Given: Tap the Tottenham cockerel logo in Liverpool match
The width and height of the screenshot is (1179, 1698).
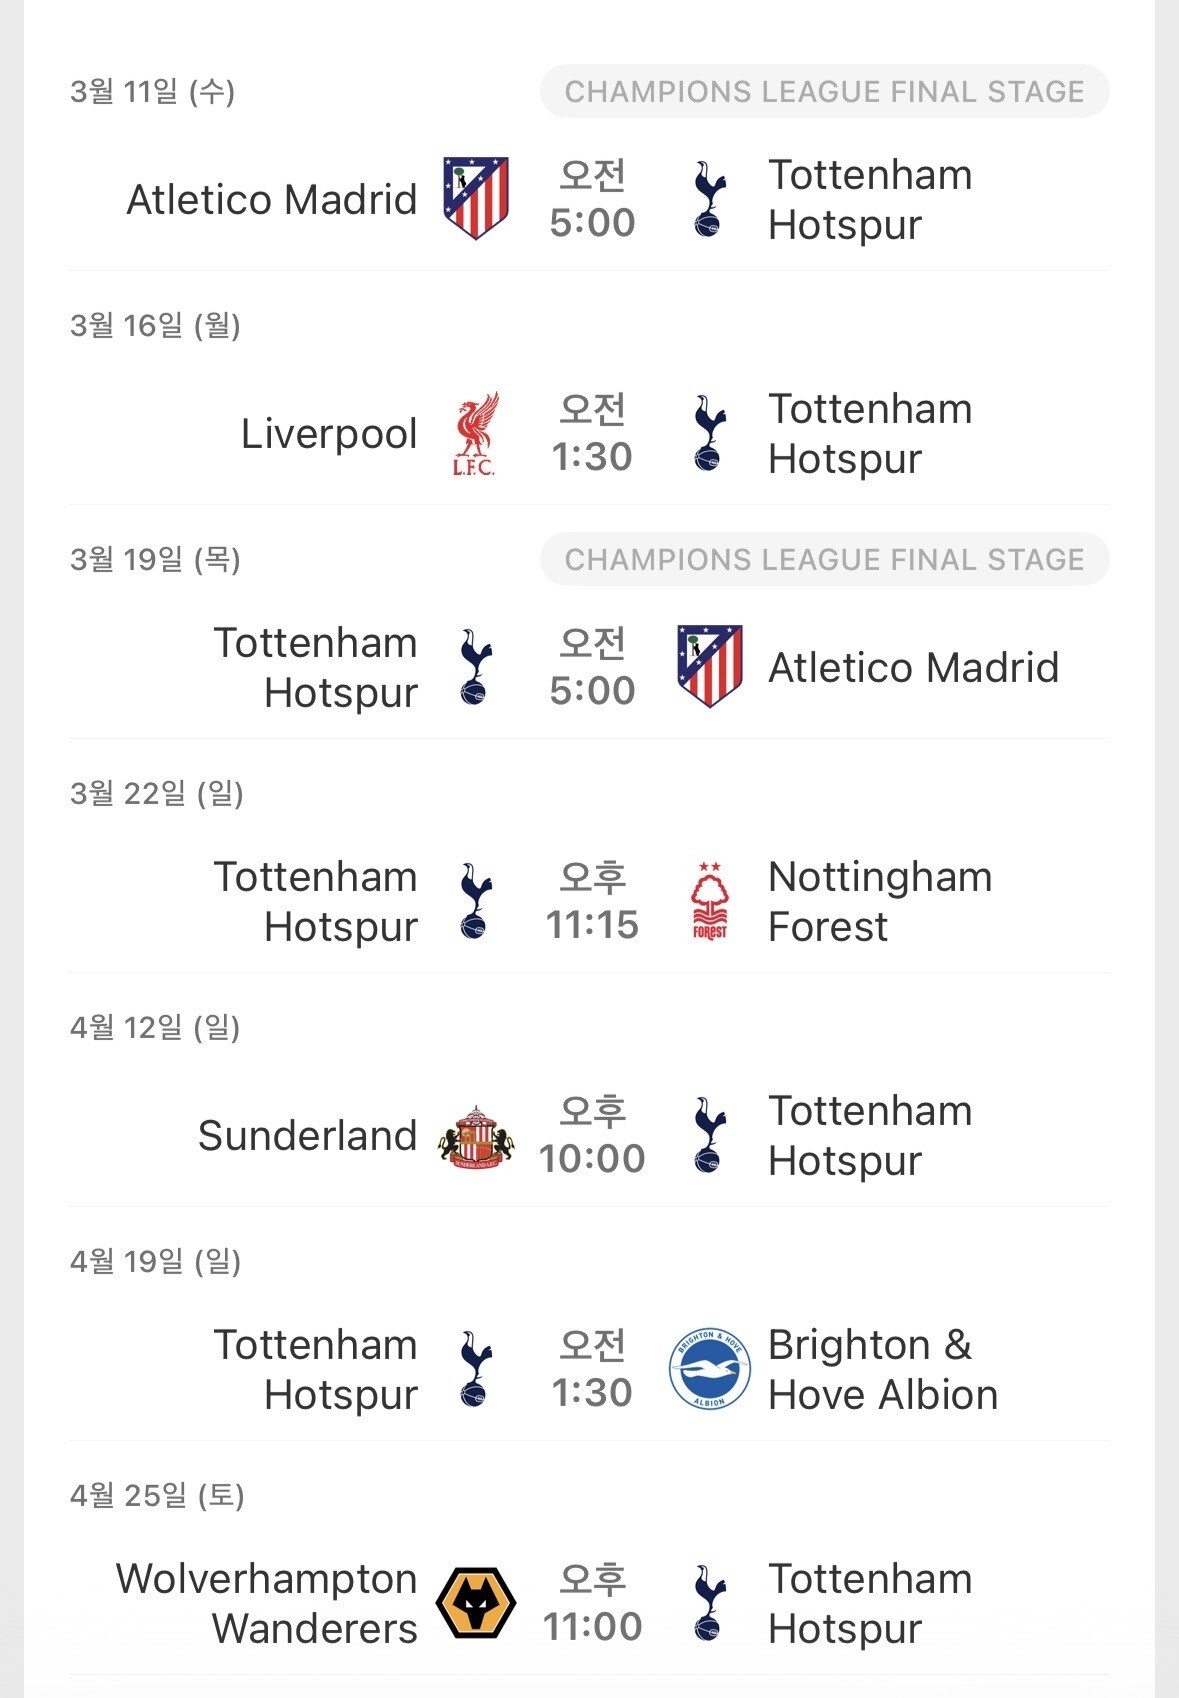Looking at the screenshot, I should coord(709,433).
